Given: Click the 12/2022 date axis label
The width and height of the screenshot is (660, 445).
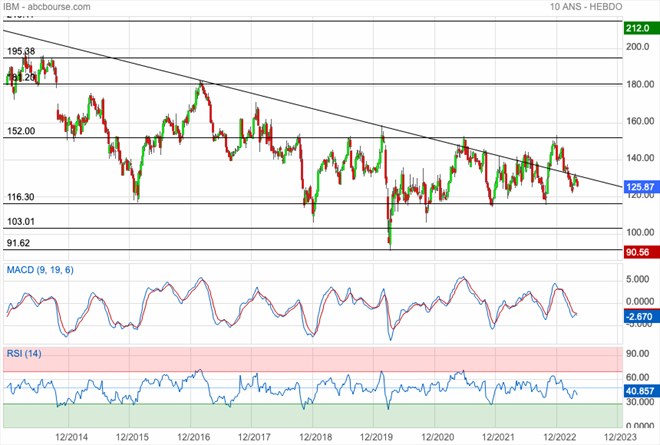Looking at the screenshot, I should click(559, 437).
